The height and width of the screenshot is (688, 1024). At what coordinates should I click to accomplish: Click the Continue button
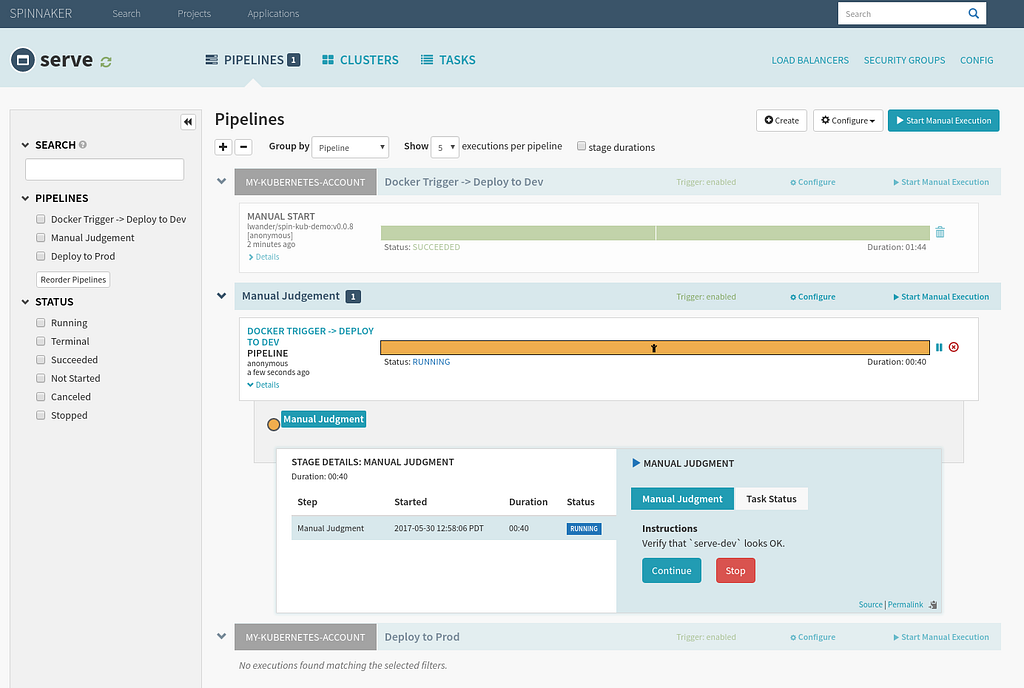(x=671, y=571)
